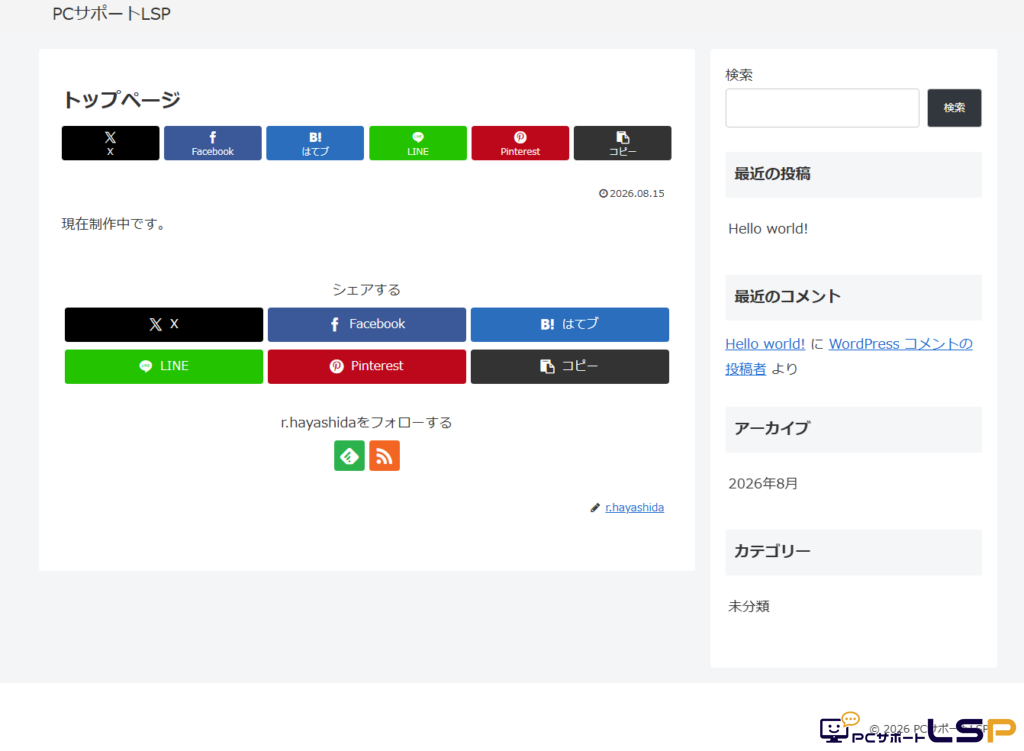Open the 2026年8月 archive
Screen dimensions: 1024x751
(763, 484)
